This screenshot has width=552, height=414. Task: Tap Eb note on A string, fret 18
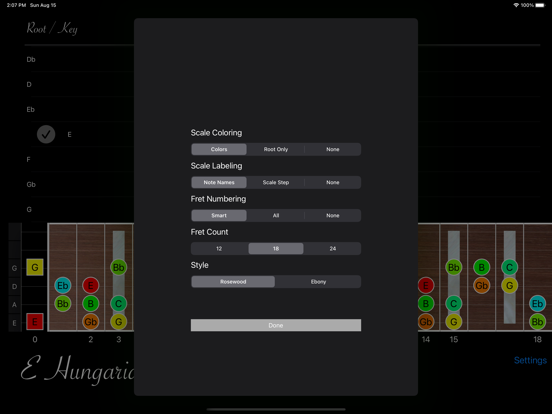(x=537, y=303)
